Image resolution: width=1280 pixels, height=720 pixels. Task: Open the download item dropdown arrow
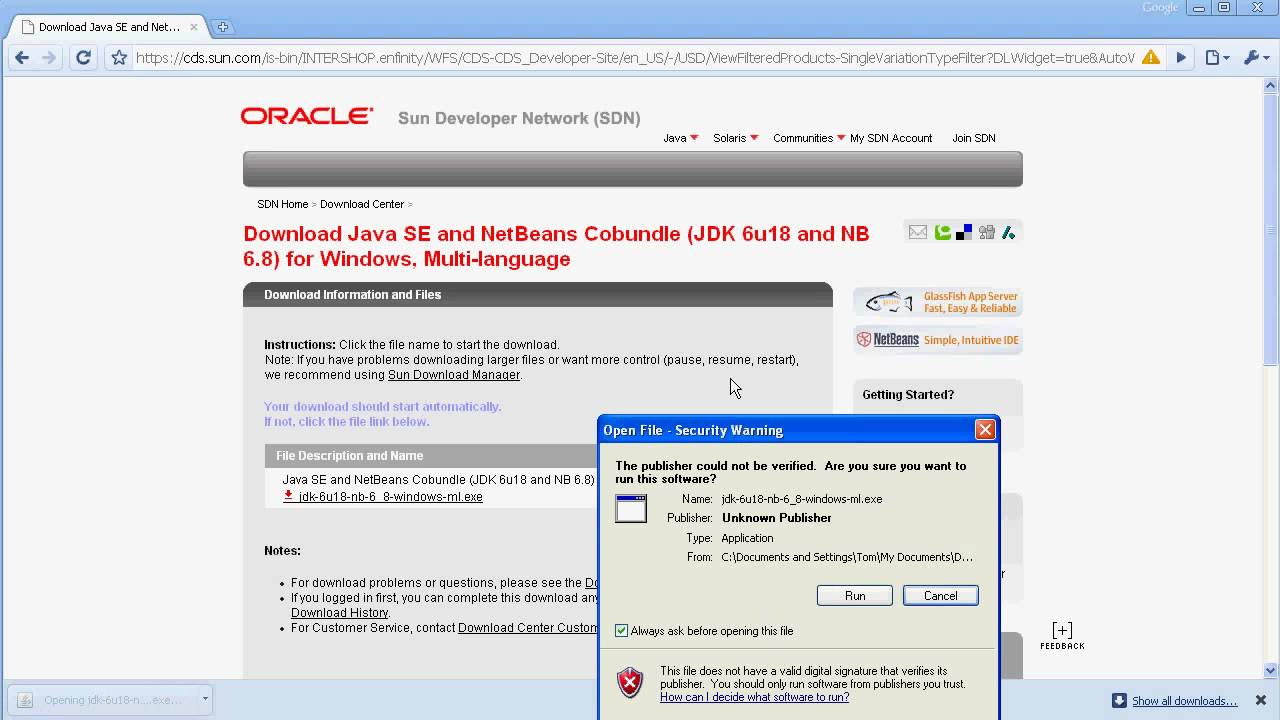click(205, 700)
